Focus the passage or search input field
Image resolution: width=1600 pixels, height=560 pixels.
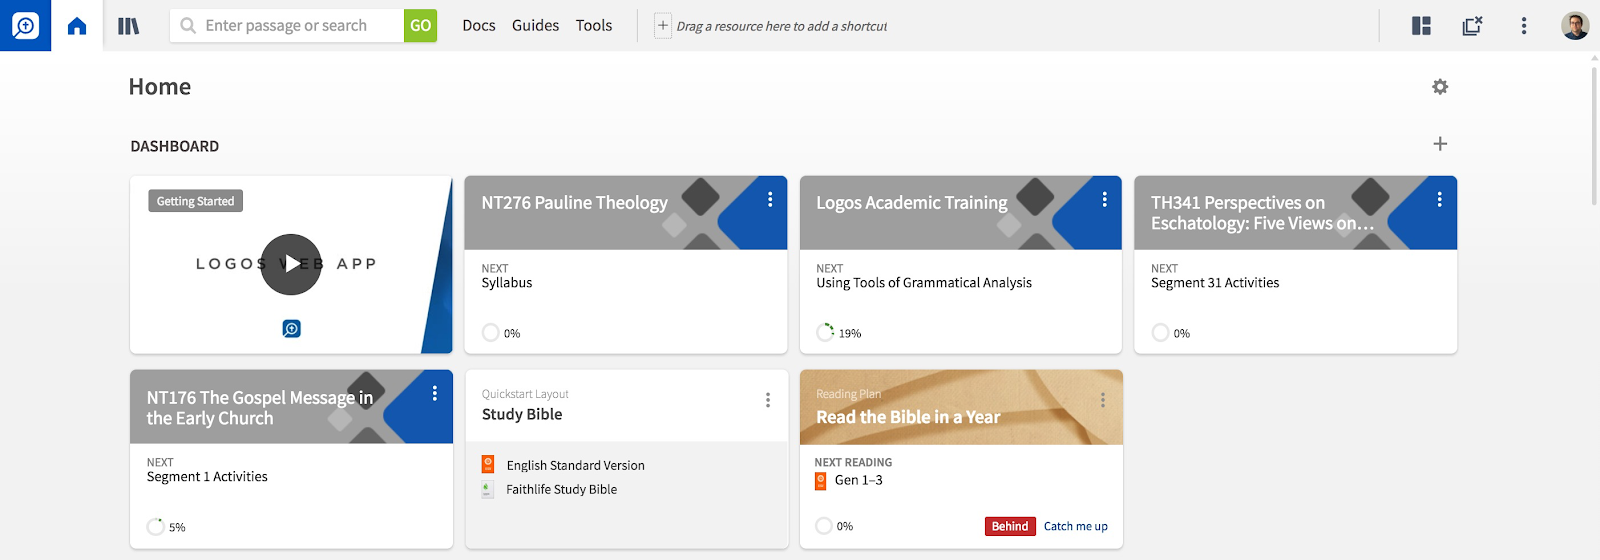pyautogui.click(x=287, y=26)
